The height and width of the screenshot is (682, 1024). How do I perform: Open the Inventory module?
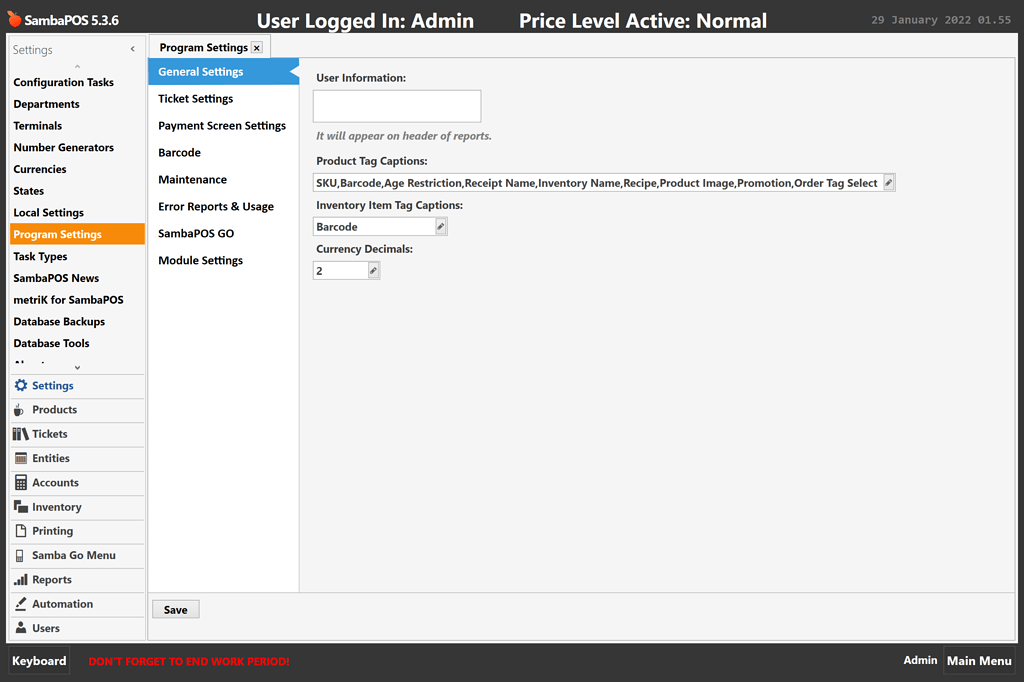pyautogui.click(x=78, y=507)
